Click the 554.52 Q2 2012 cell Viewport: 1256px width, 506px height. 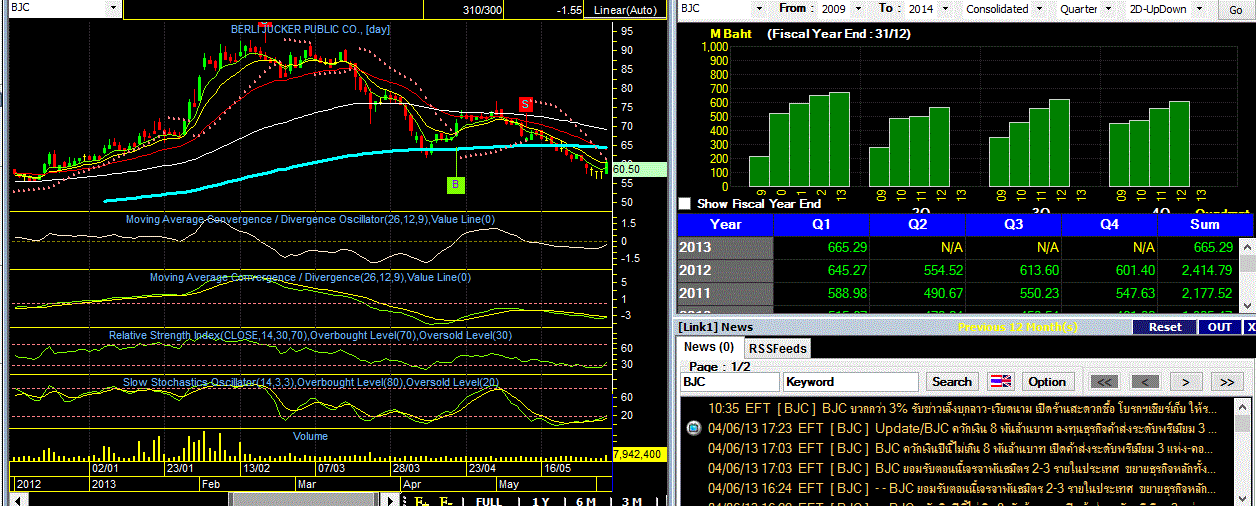point(917,270)
